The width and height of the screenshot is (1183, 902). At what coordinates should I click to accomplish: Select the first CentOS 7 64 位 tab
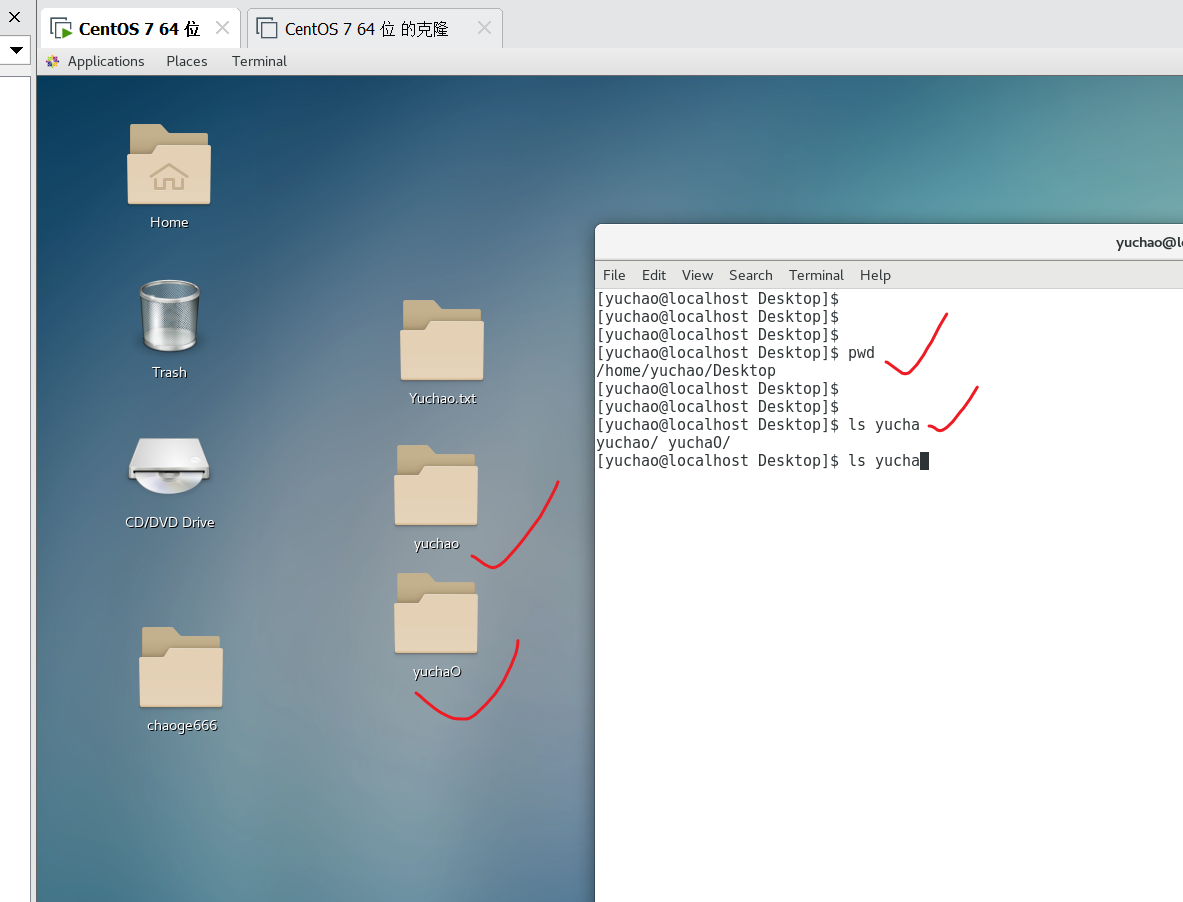coord(139,29)
